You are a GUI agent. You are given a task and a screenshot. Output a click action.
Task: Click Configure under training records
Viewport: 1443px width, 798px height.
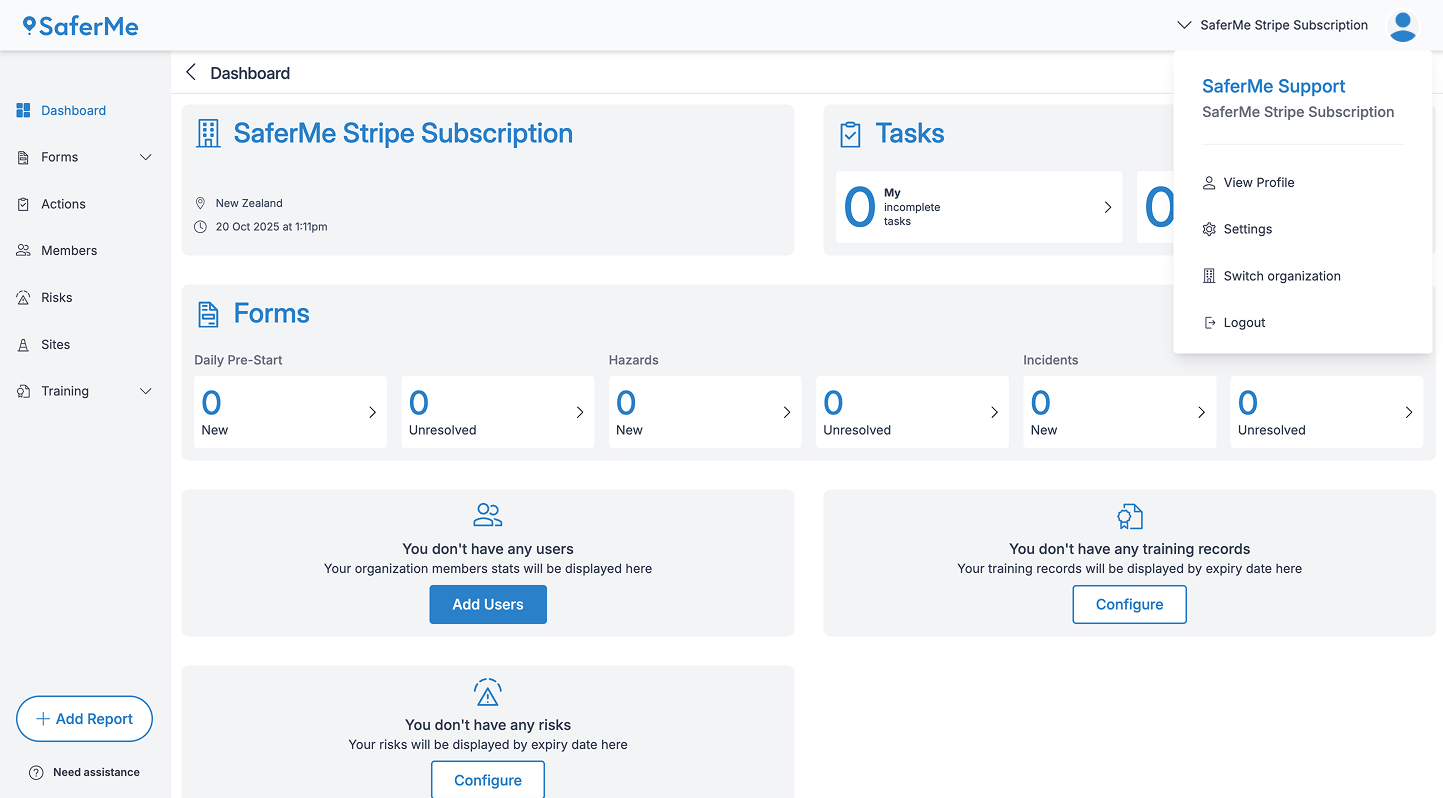tap(1129, 604)
